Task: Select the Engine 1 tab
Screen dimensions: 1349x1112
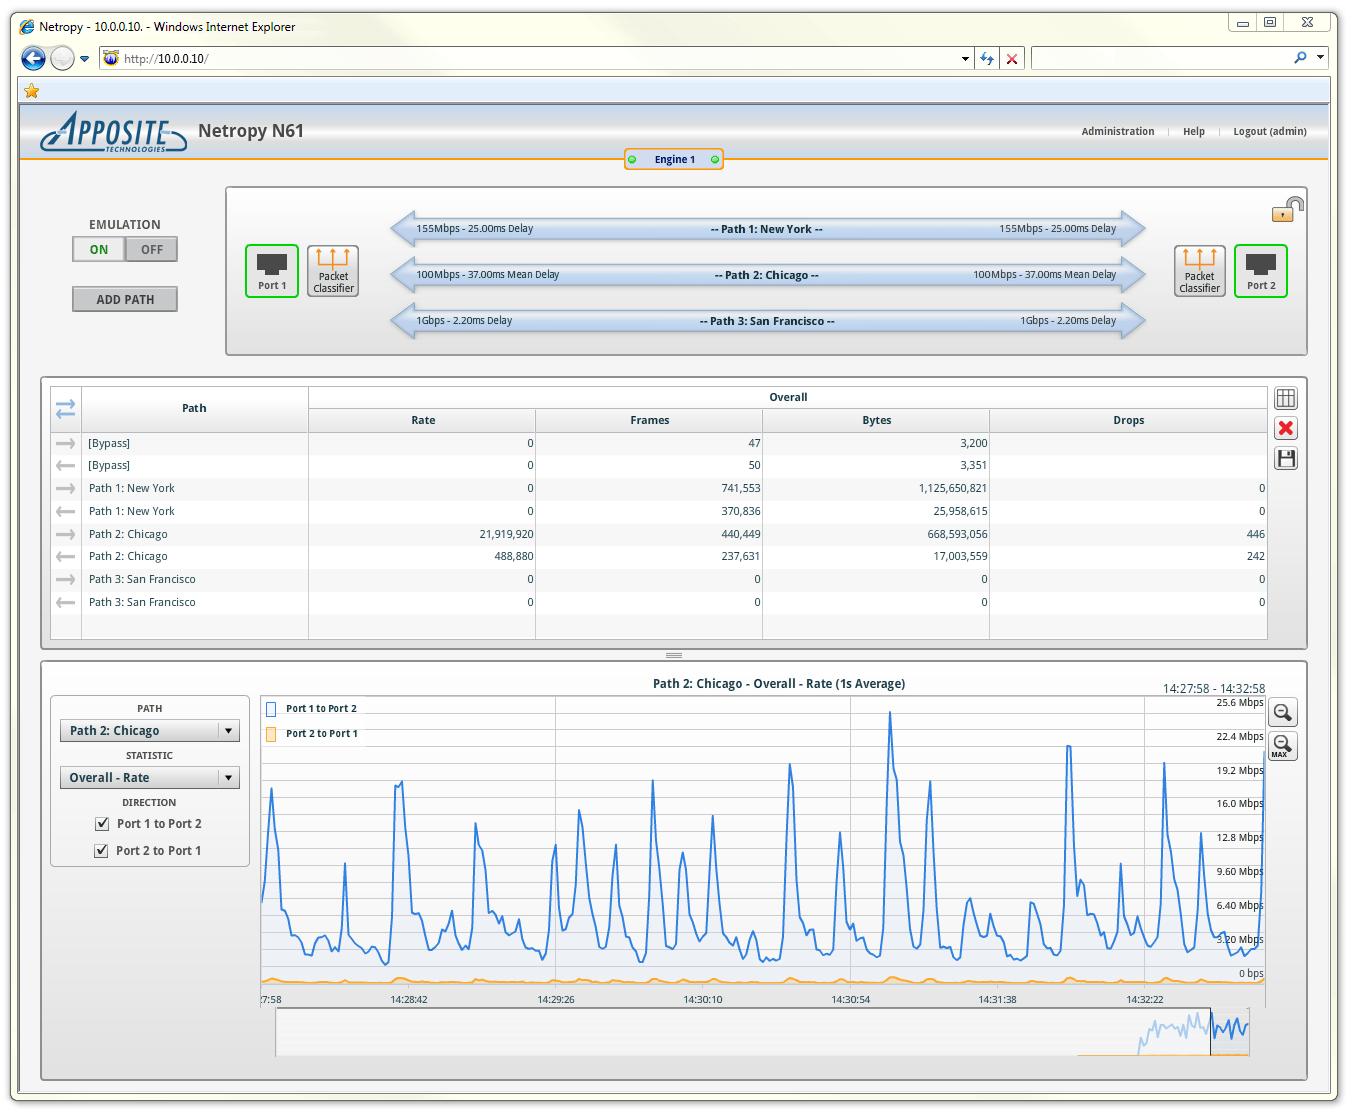Action: pos(674,160)
